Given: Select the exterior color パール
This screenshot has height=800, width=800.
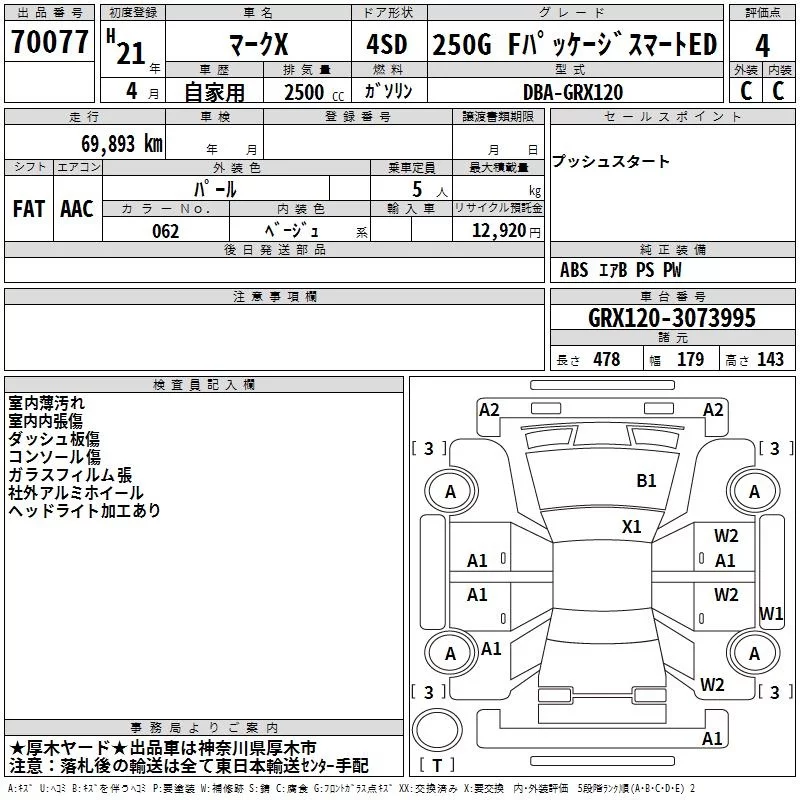Looking at the screenshot, I should [x=215, y=189].
